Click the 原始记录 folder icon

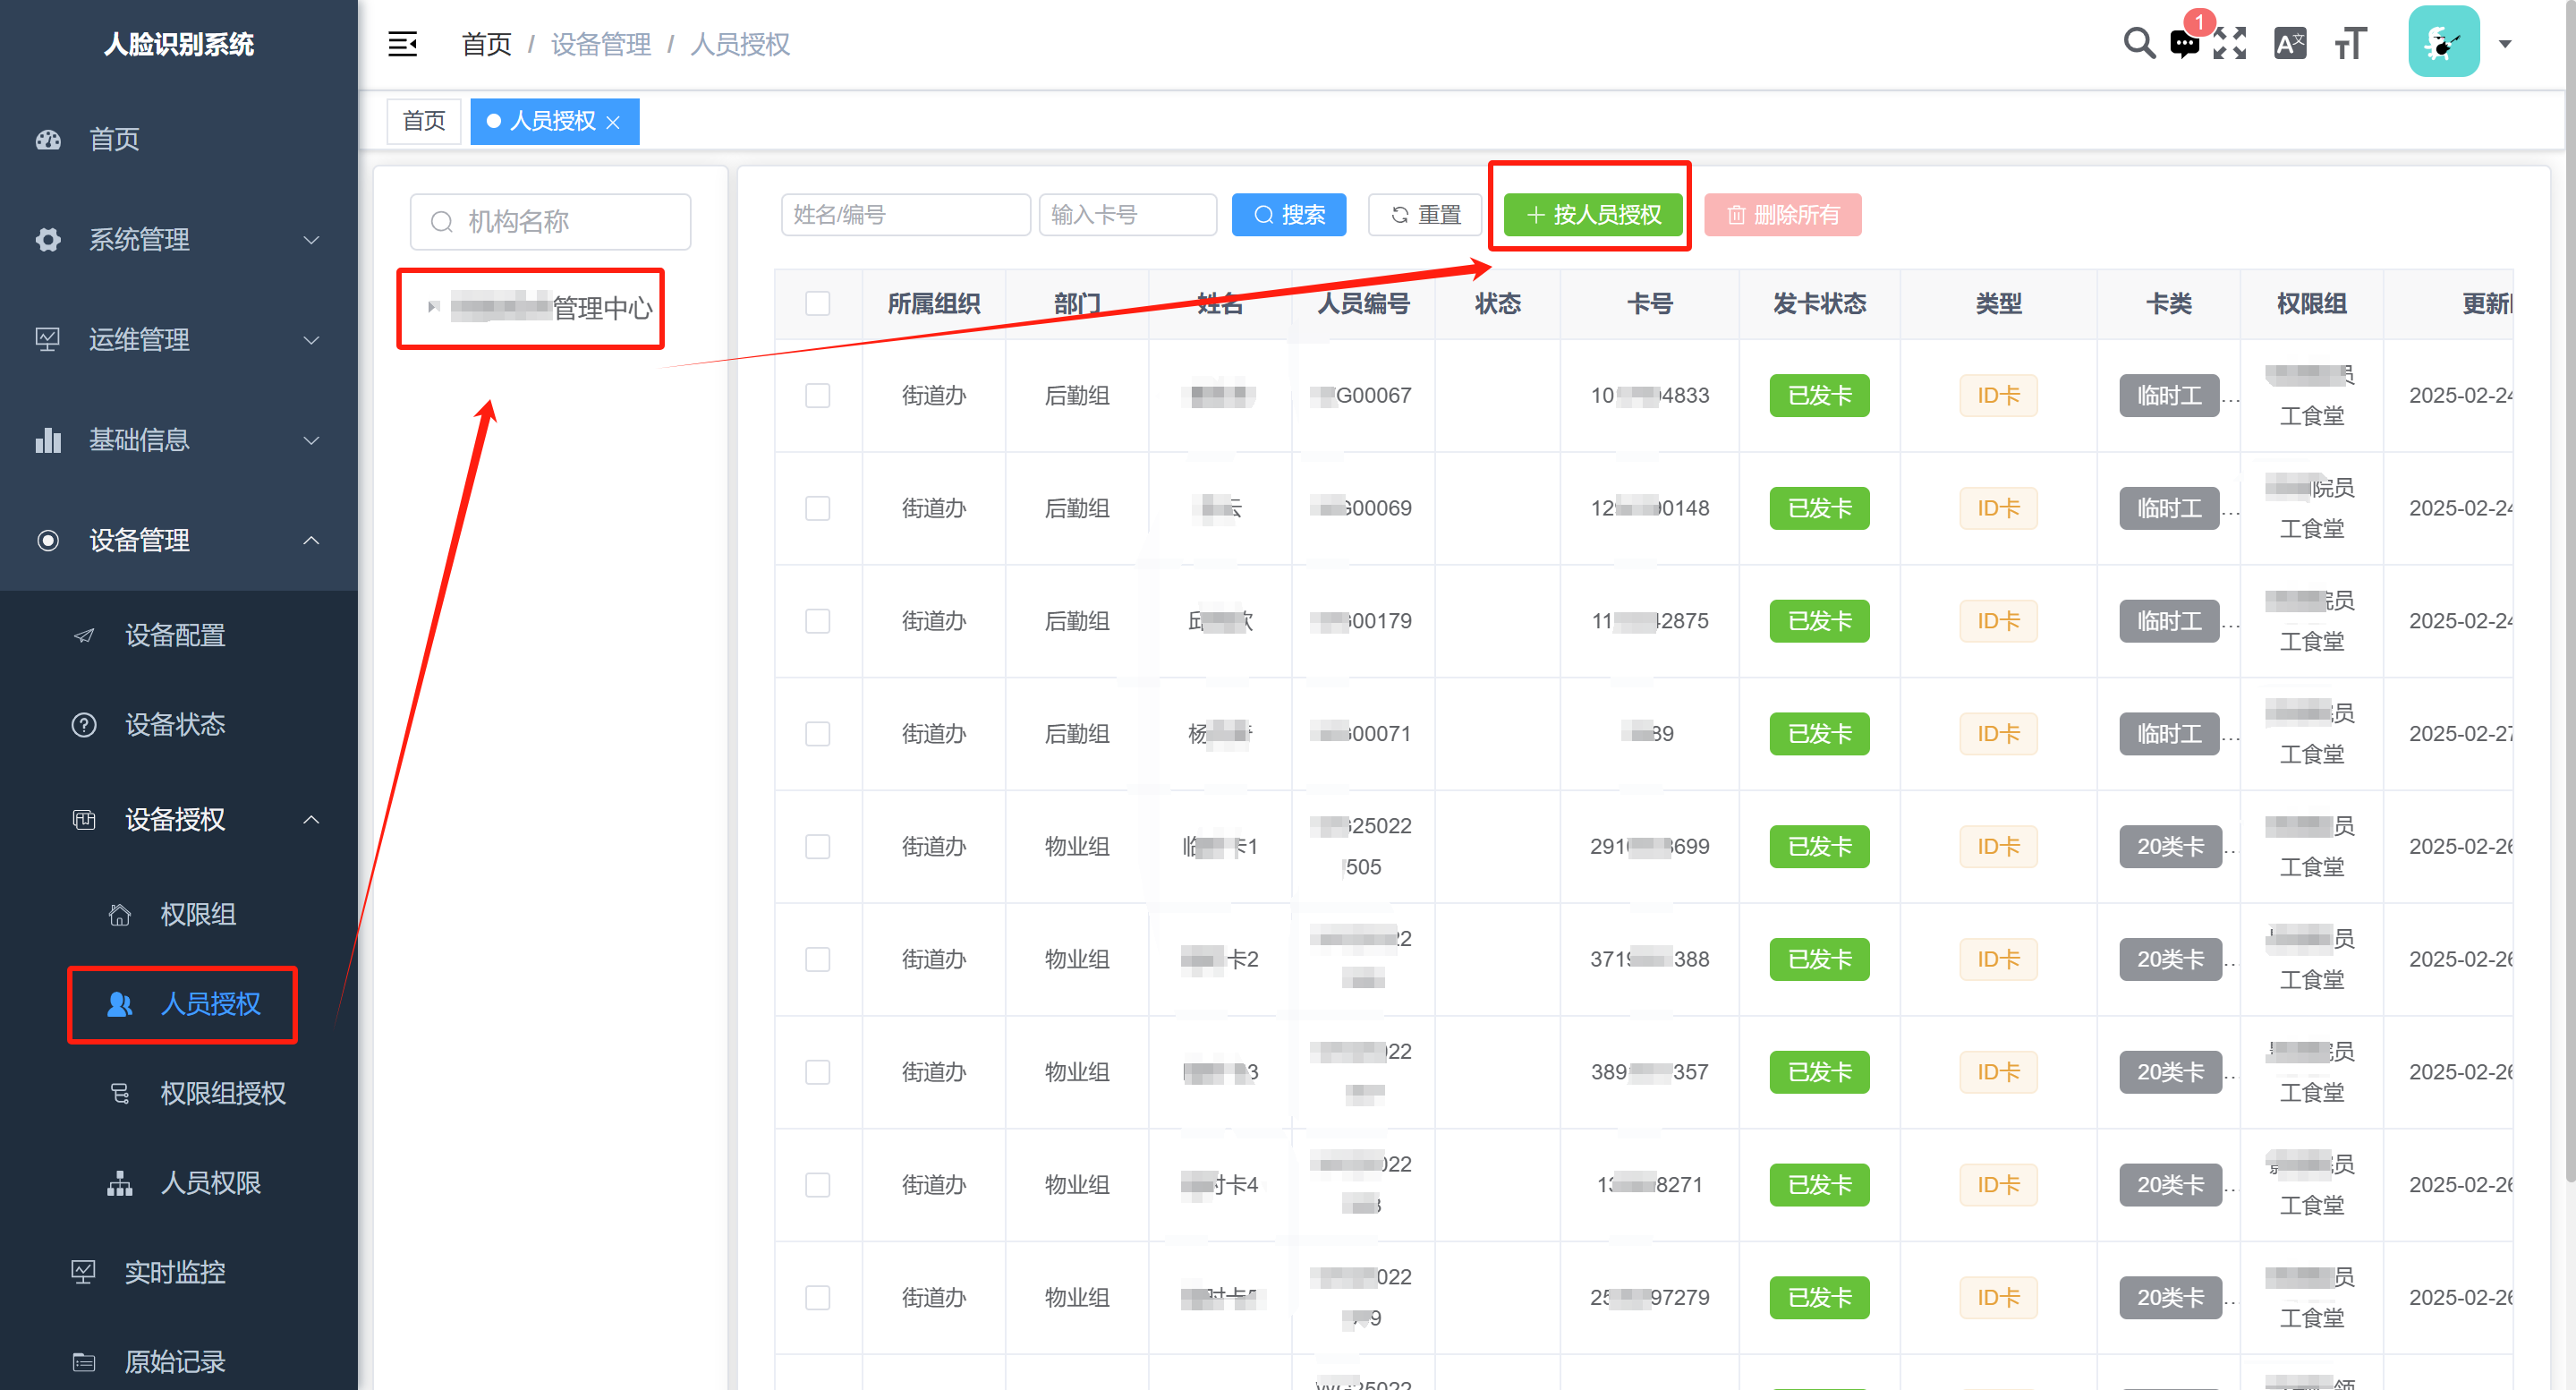coord(84,1362)
